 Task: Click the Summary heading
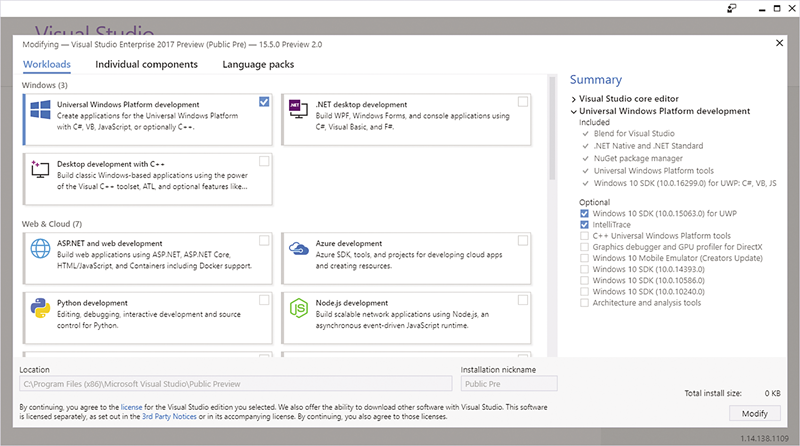(x=595, y=80)
